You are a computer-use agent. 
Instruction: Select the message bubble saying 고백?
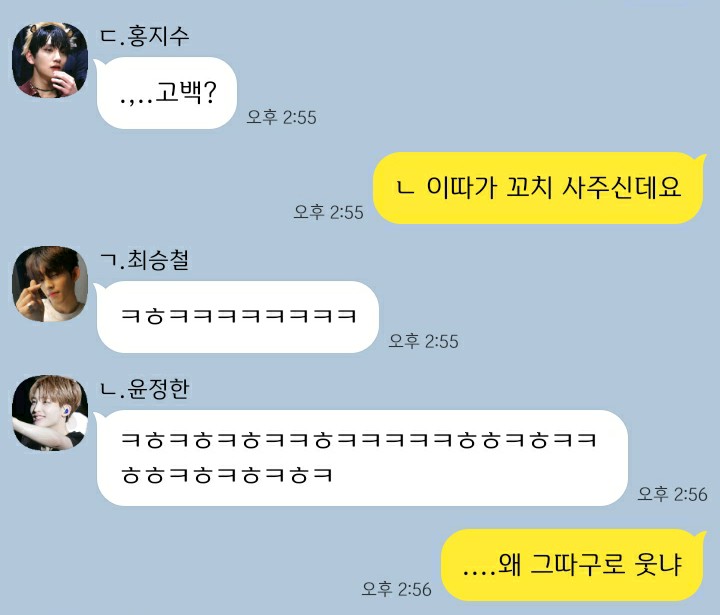(x=167, y=93)
